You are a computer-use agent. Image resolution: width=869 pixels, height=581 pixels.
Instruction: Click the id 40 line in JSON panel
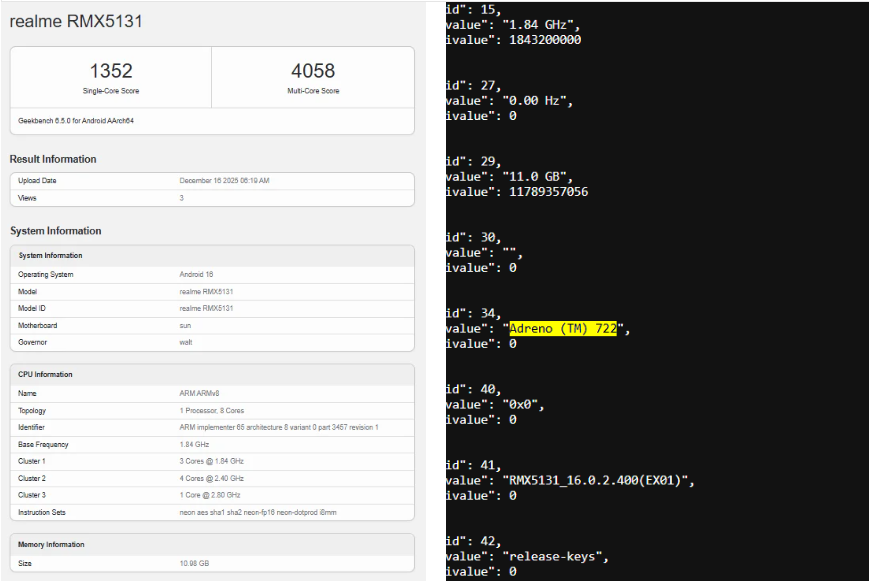click(x=474, y=389)
